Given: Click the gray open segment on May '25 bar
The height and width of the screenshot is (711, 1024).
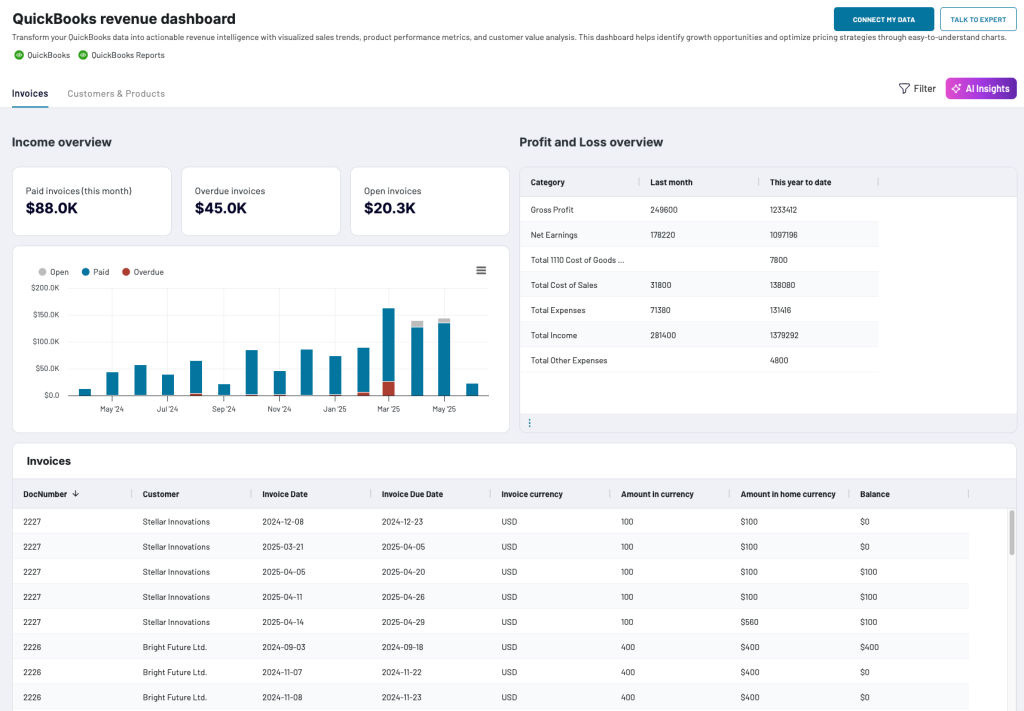Looking at the screenshot, I should tap(444, 321).
